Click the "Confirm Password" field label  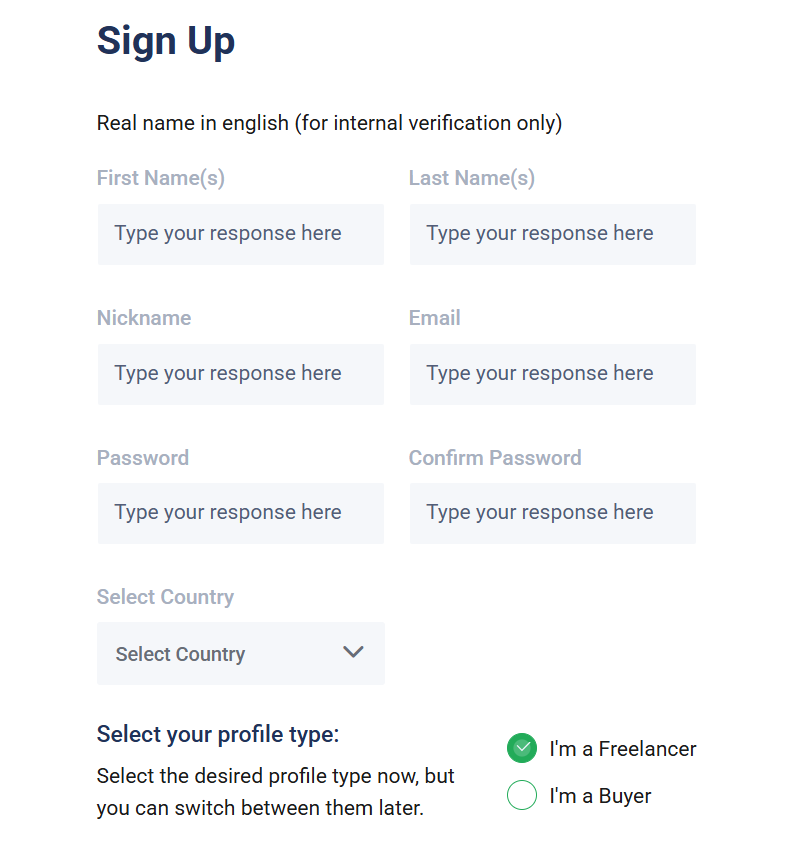pyautogui.click(x=495, y=458)
